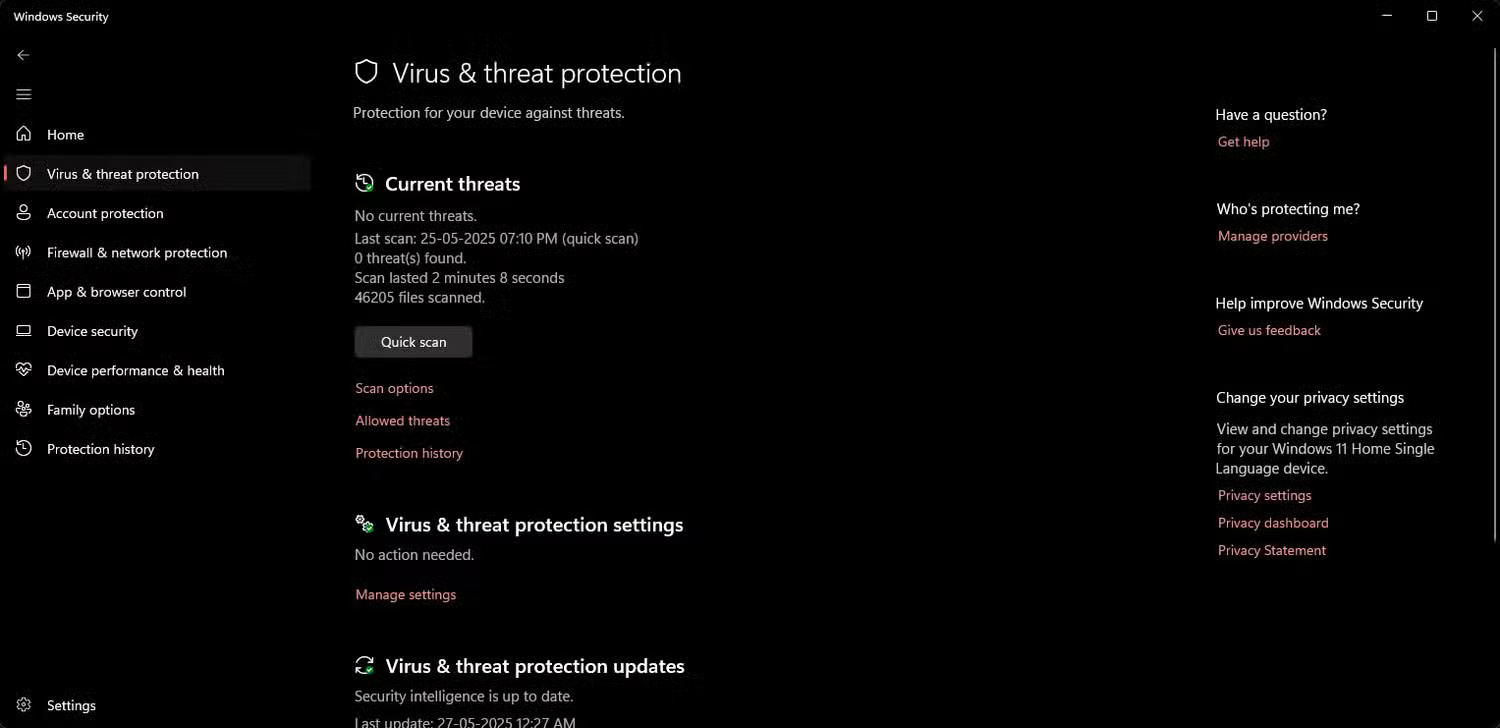Collapse the navigation with the hamburger menu
Image resolution: width=1500 pixels, height=728 pixels.
tap(23, 94)
